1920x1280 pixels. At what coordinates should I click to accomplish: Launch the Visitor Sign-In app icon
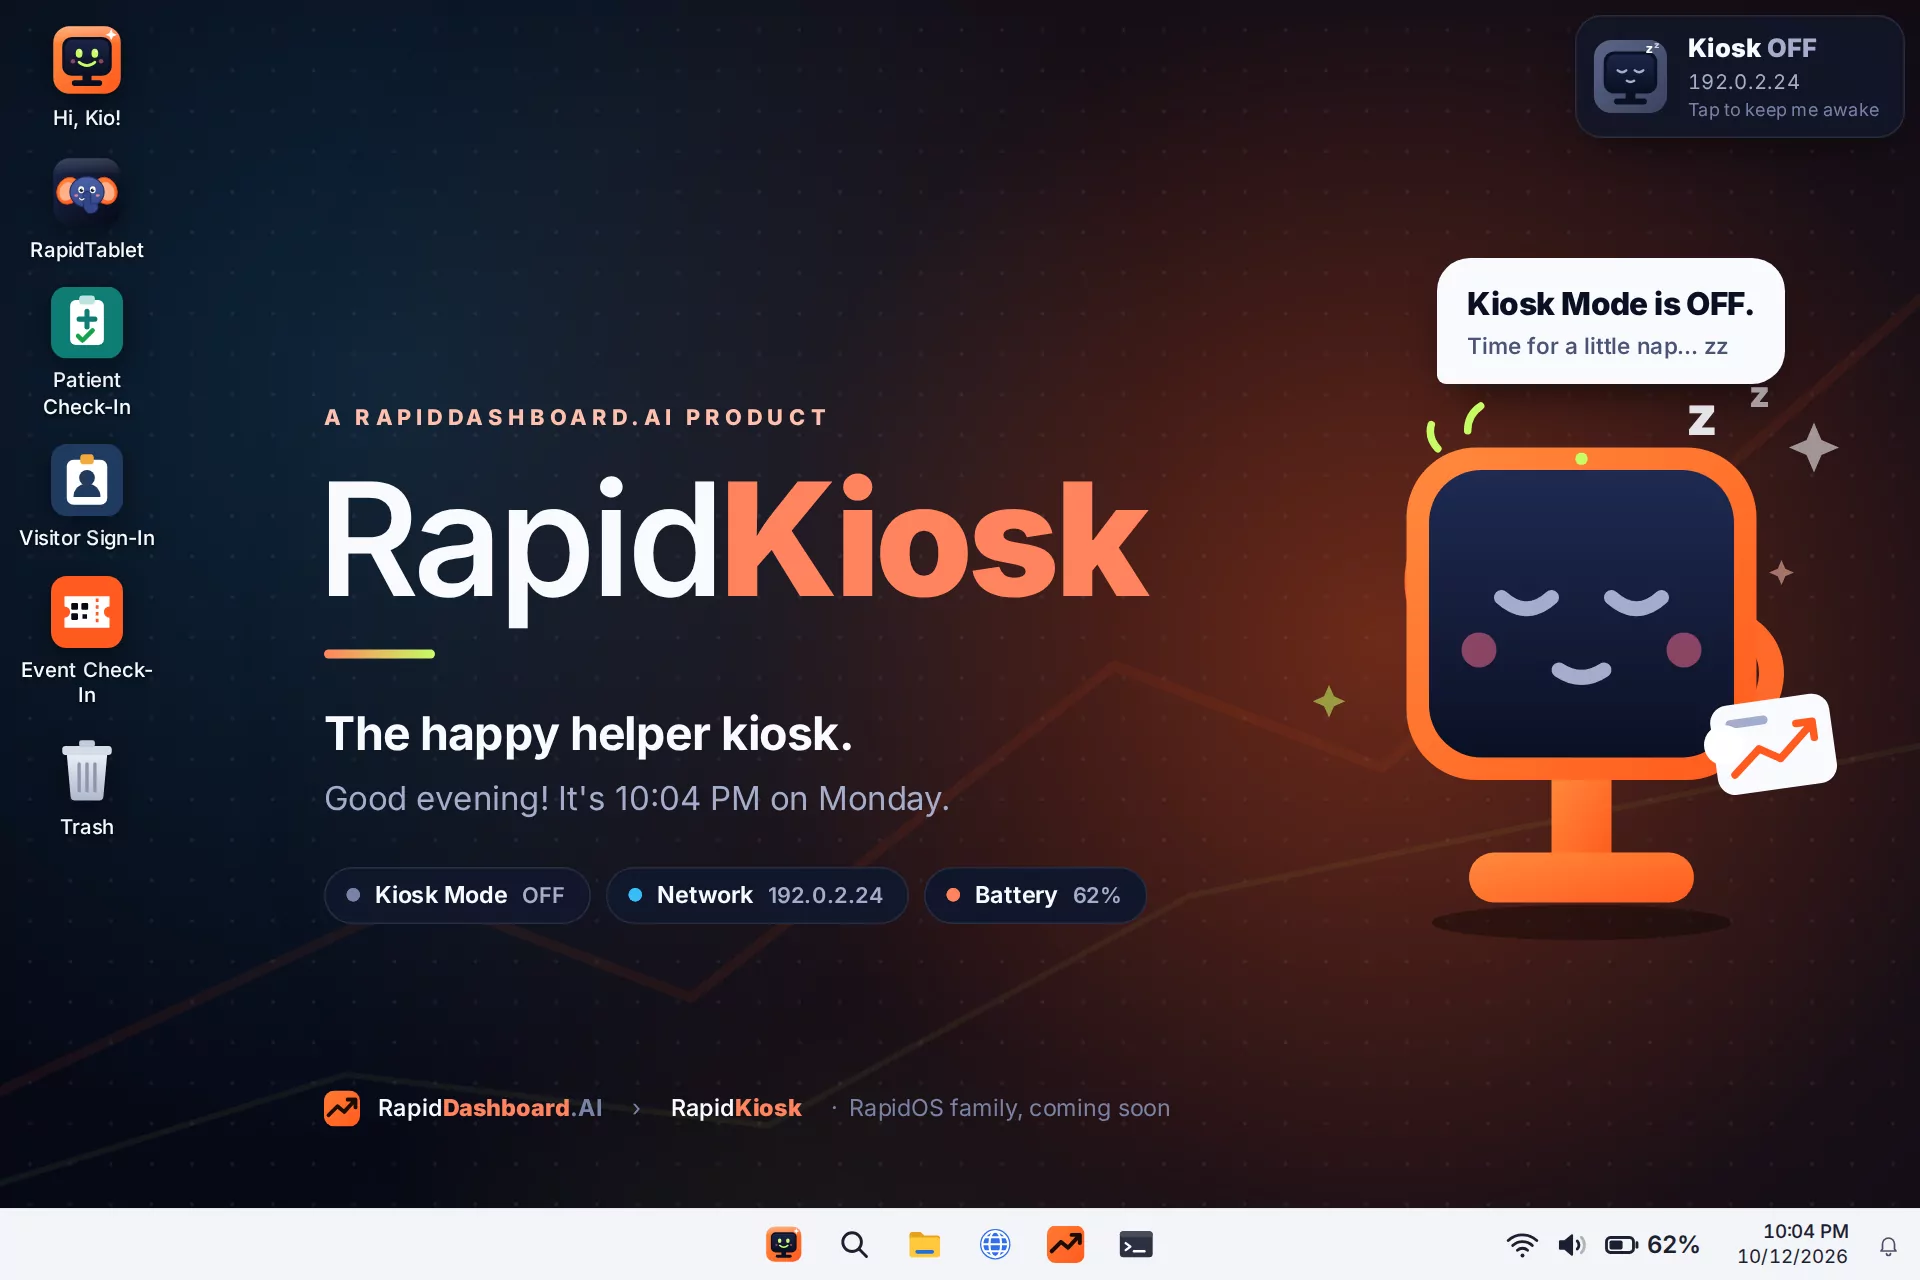tap(87, 497)
